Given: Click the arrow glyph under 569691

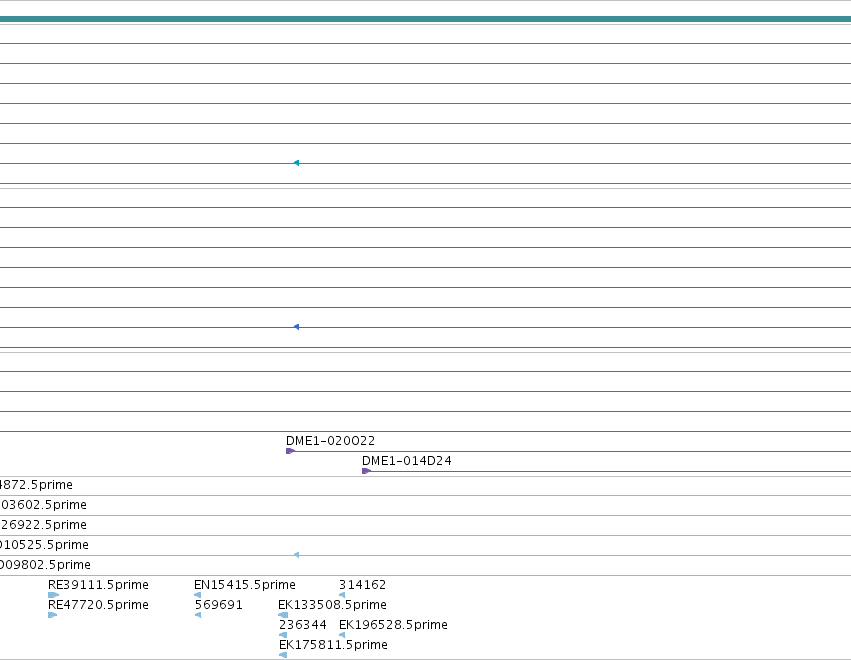Looking at the screenshot, I should (198, 615).
